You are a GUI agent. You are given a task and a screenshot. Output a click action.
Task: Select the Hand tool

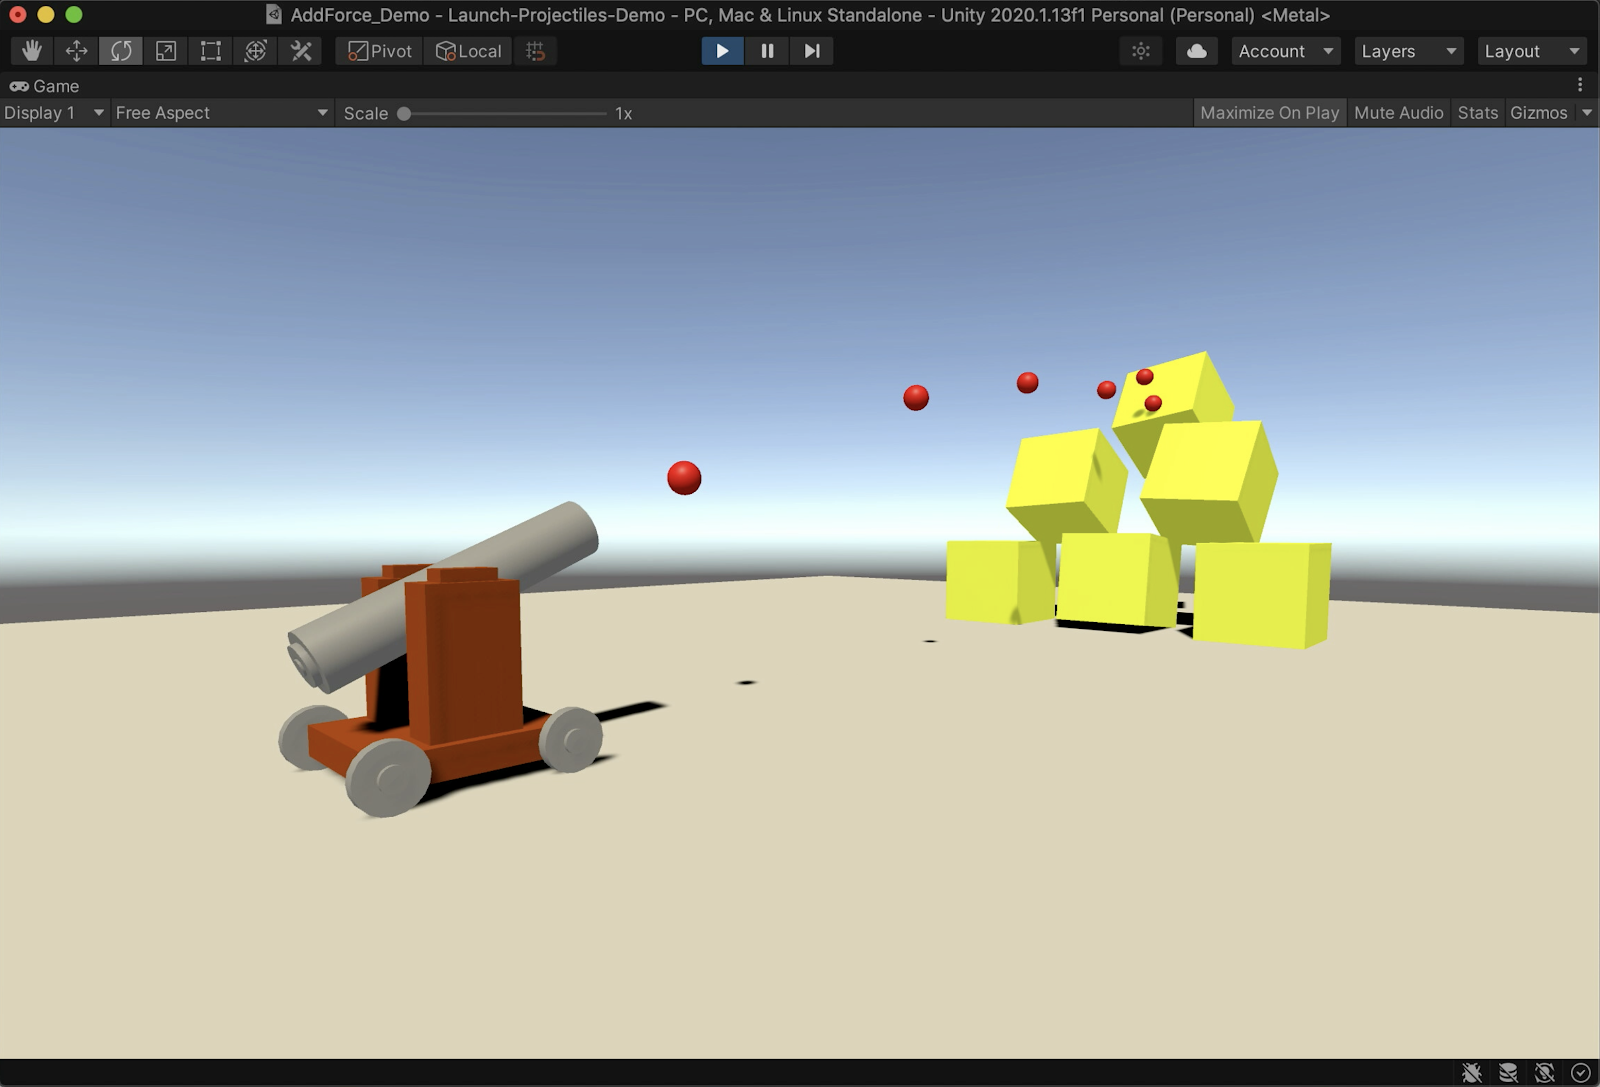(32, 51)
